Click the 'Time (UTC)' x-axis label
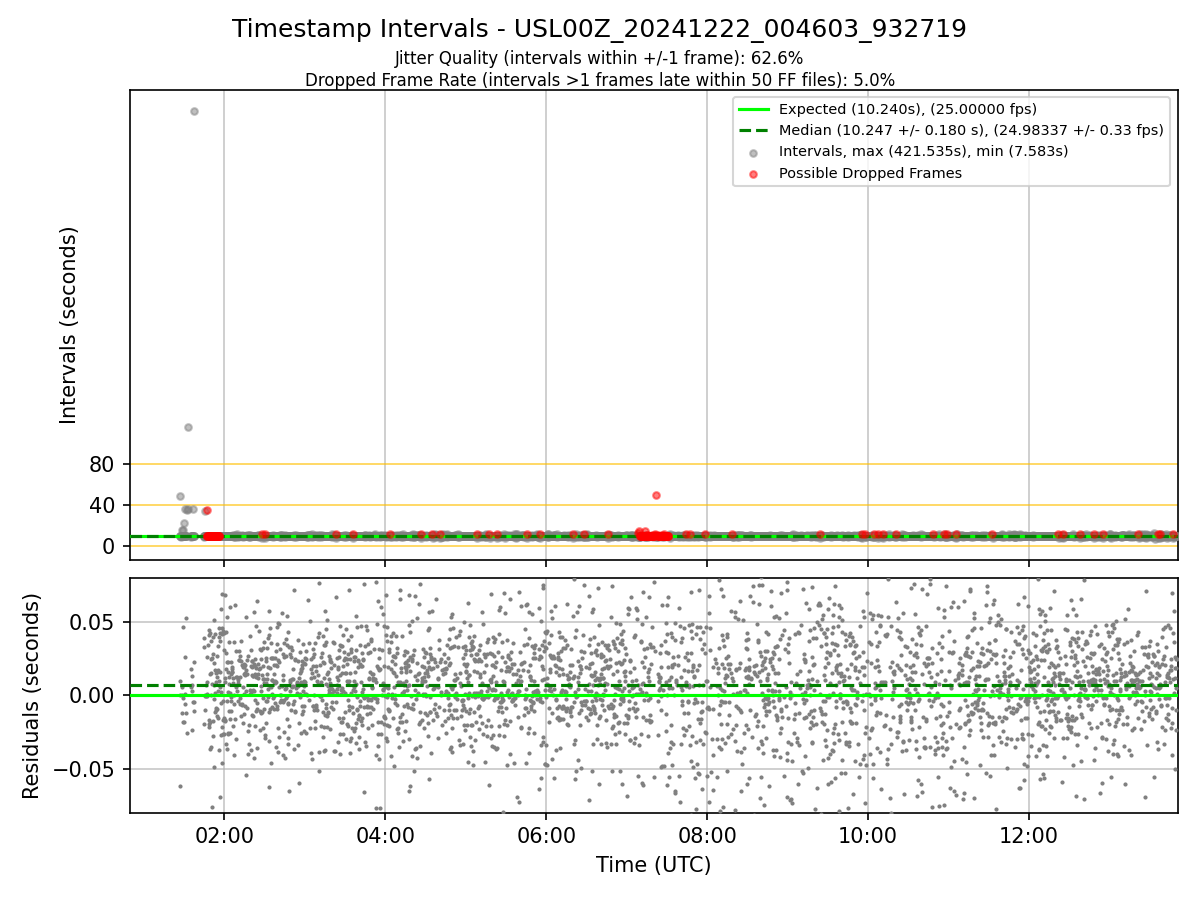1200x900 pixels. point(653,865)
